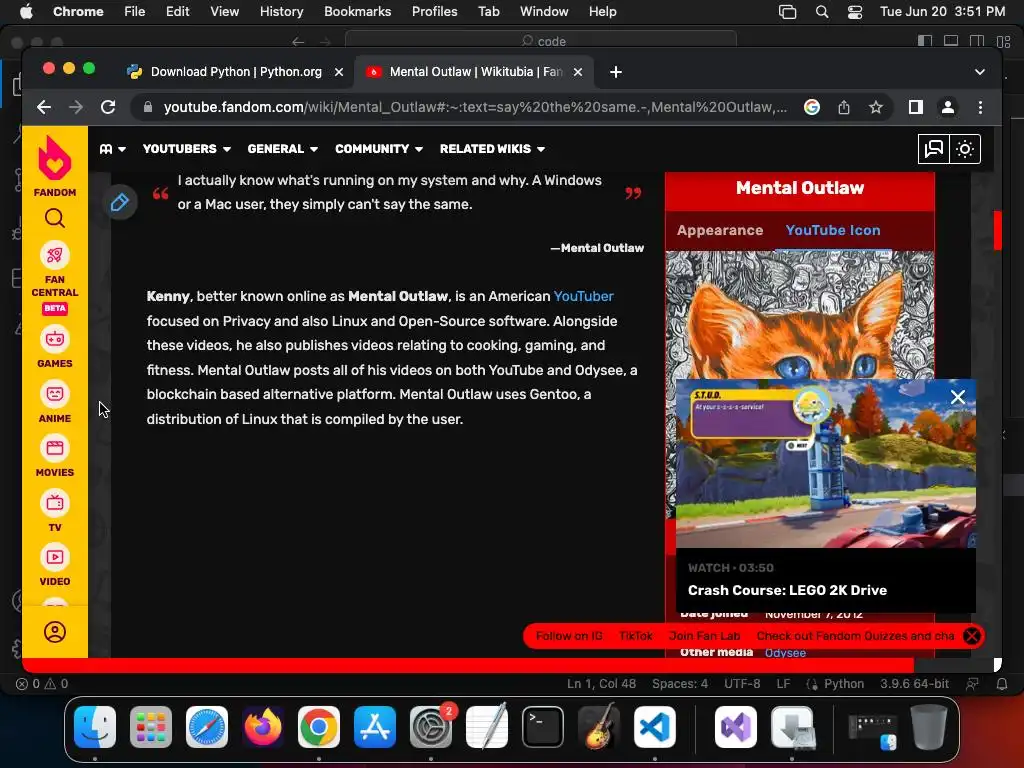Open the History menu in menu bar
Screen dimensions: 1024x768
(x=281, y=12)
